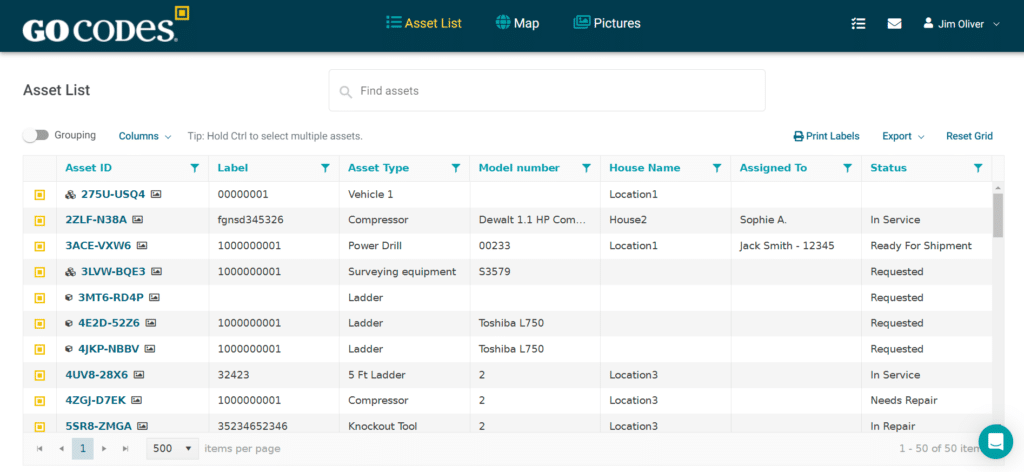Image resolution: width=1024 pixels, height=472 pixels.
Task: Select checkbox for asset 3ACE-VXW6
Action: click(40, 246)
